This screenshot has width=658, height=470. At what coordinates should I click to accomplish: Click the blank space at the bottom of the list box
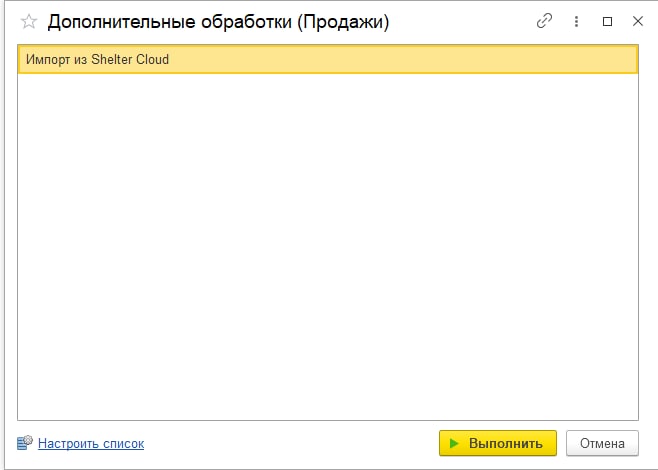pos(328,403)
